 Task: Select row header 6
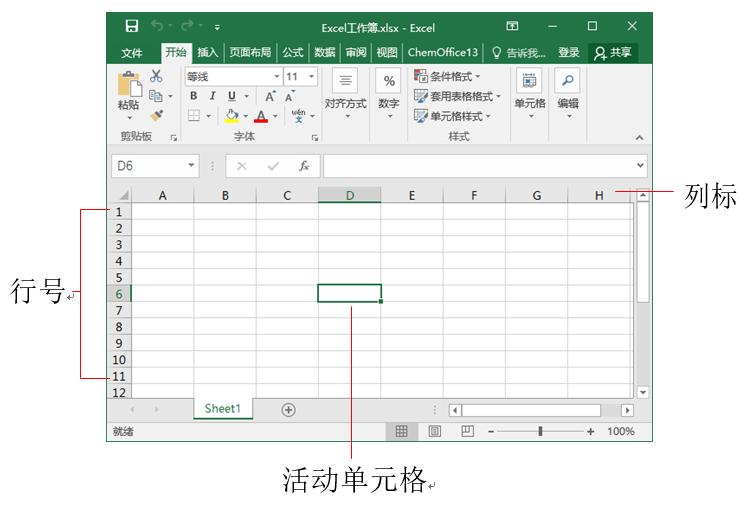[118, 294]
